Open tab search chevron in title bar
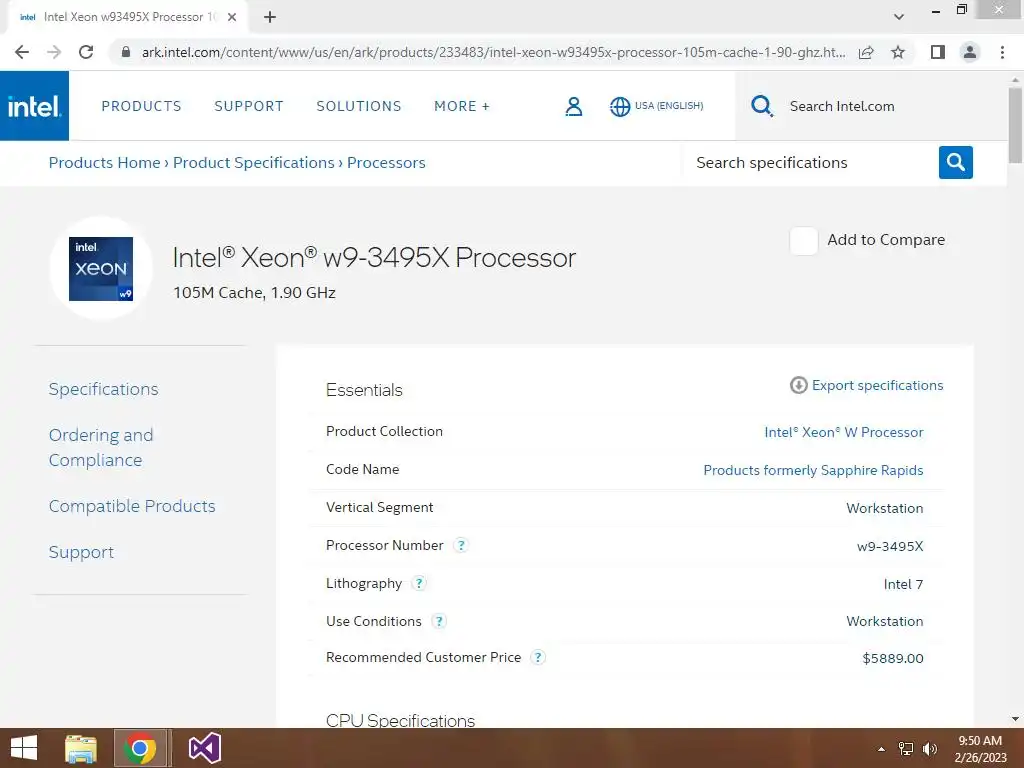Screen dimensions: 1024x768 [899, 17]
